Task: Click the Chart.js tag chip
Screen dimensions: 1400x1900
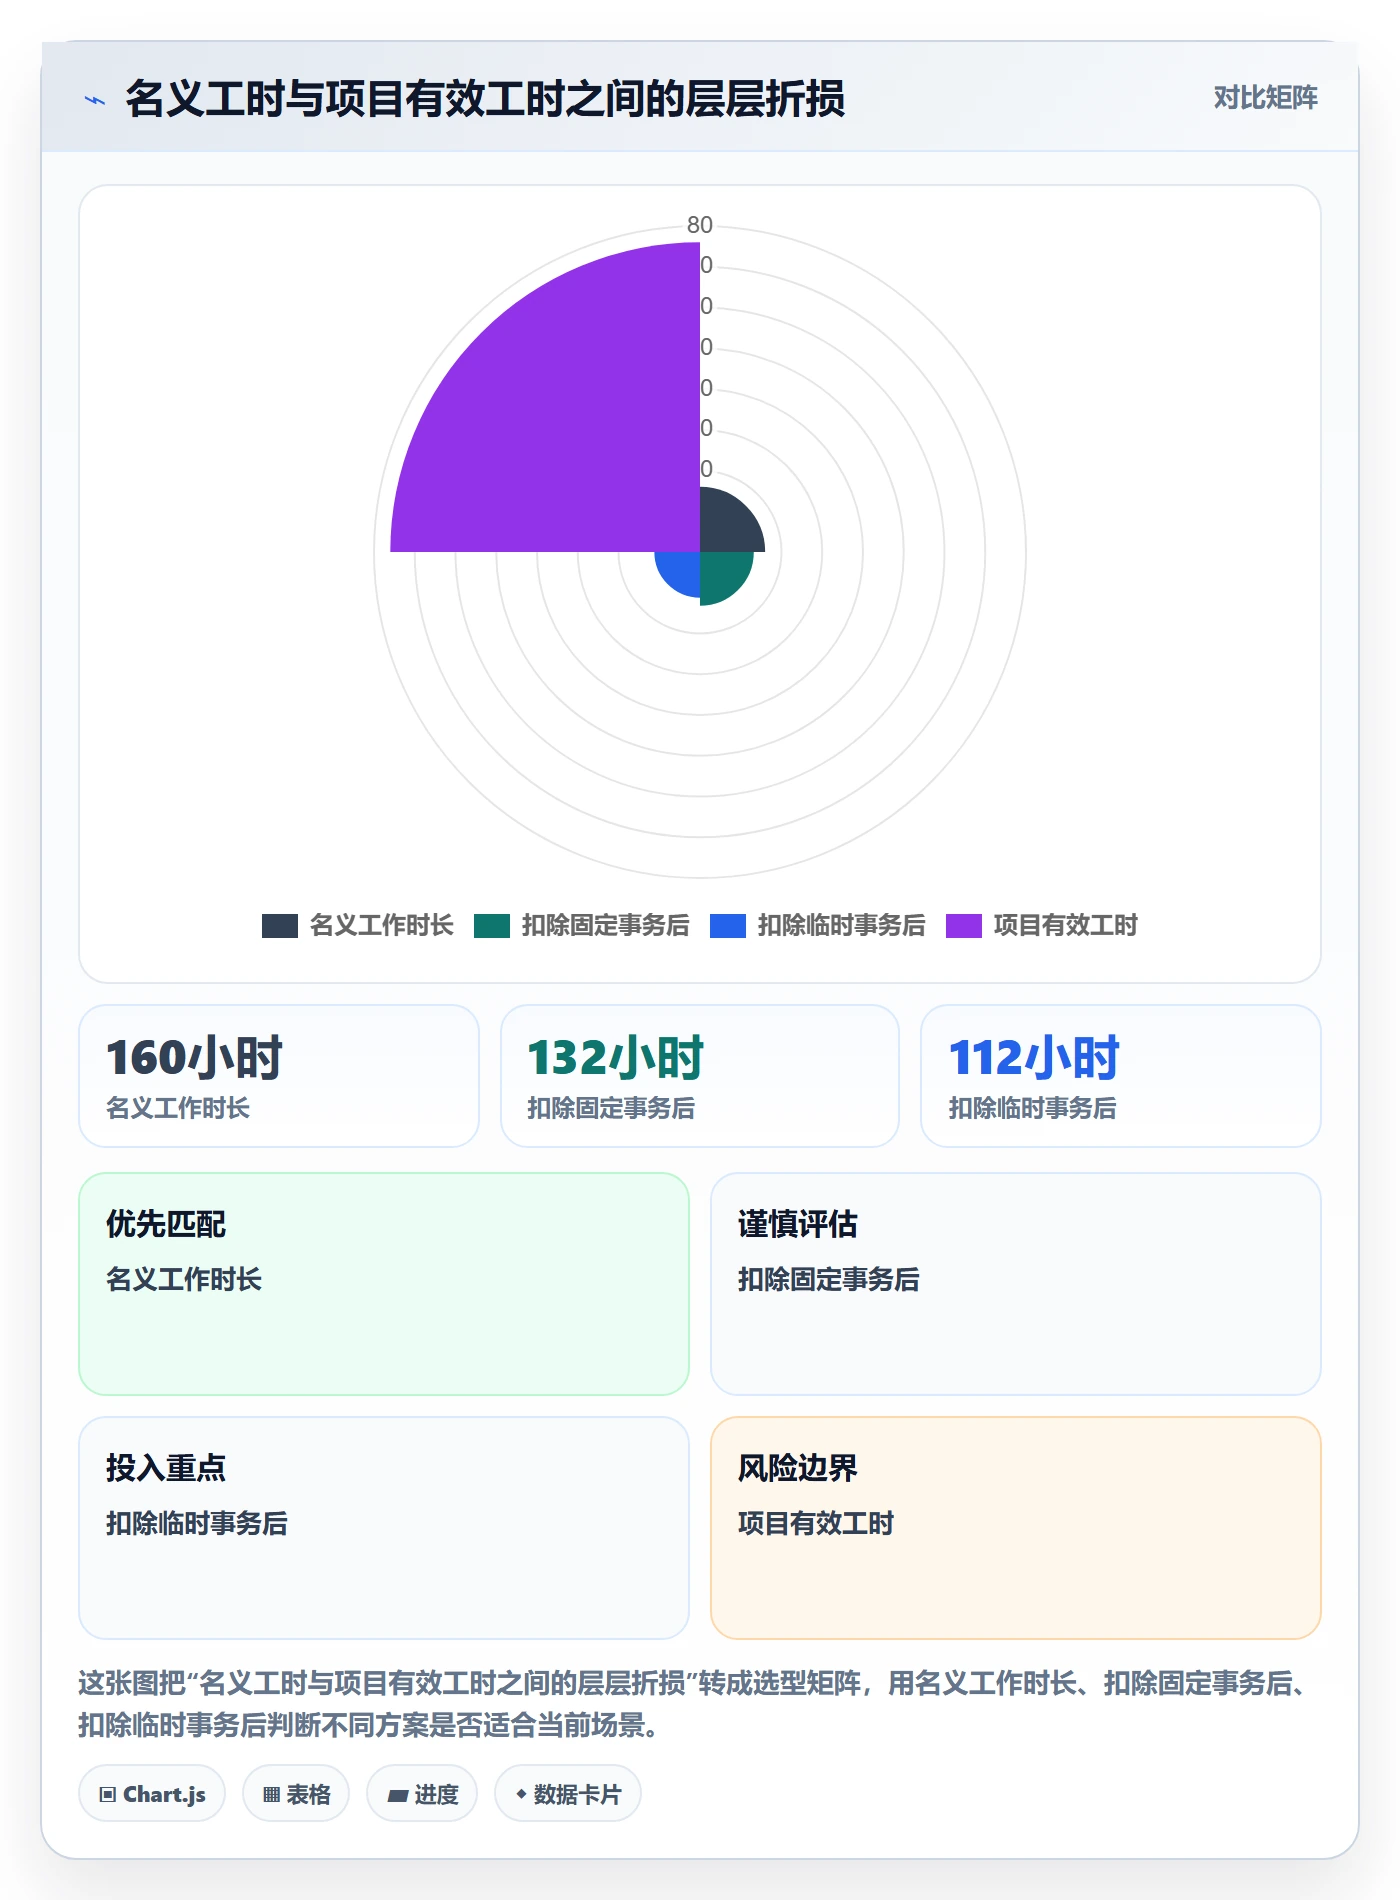Action: 152,1794
